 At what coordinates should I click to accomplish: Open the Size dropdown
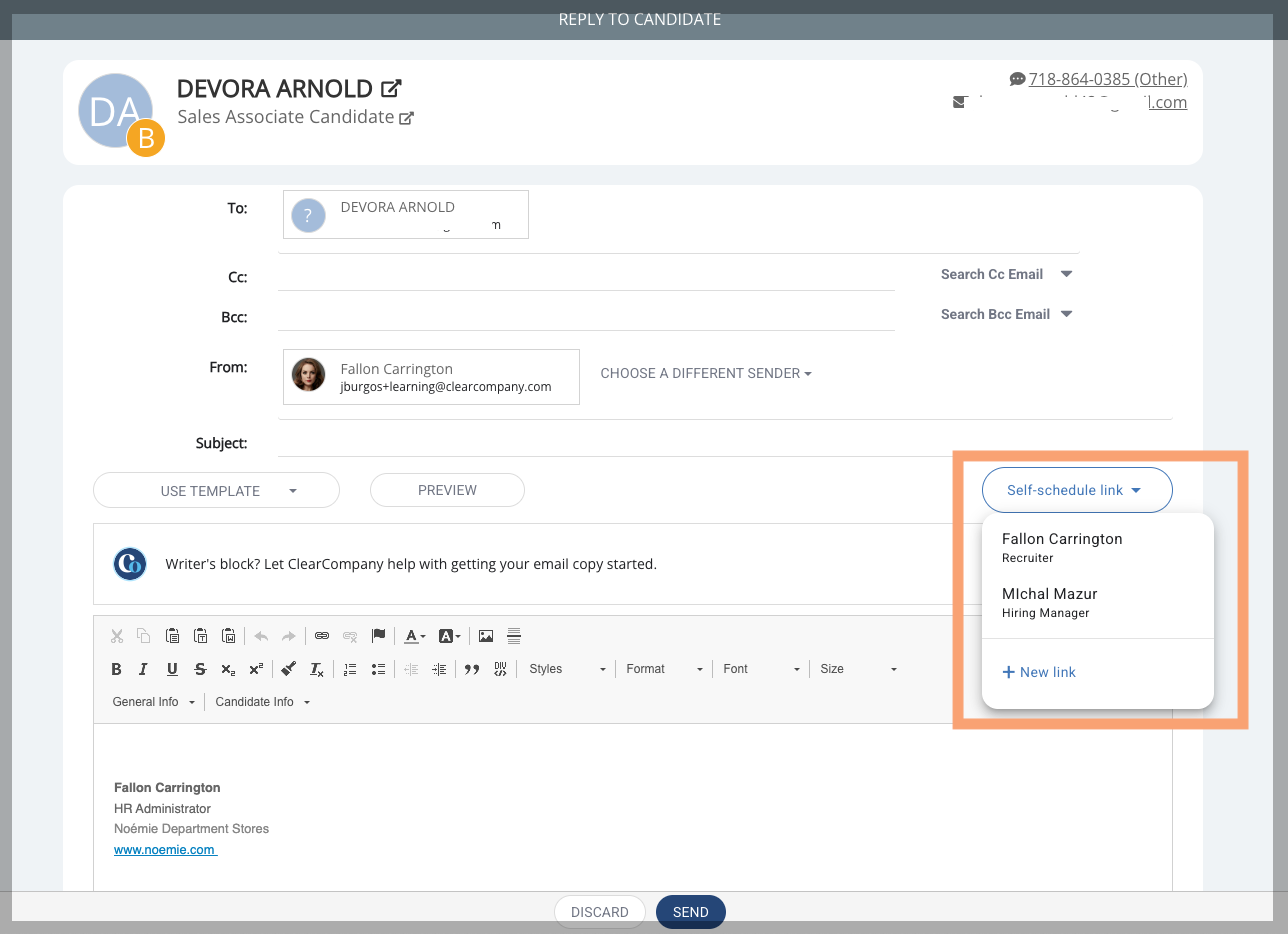point(858,669)
